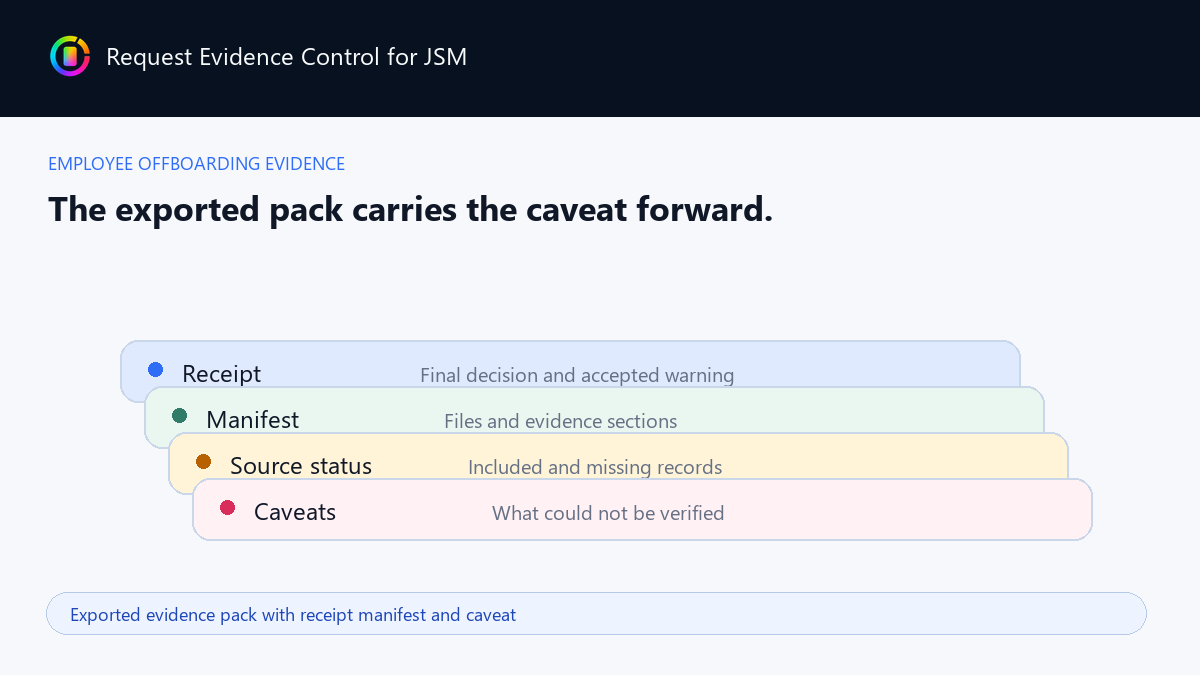Click 'Files and evidence sections' text

coord(560,422)
